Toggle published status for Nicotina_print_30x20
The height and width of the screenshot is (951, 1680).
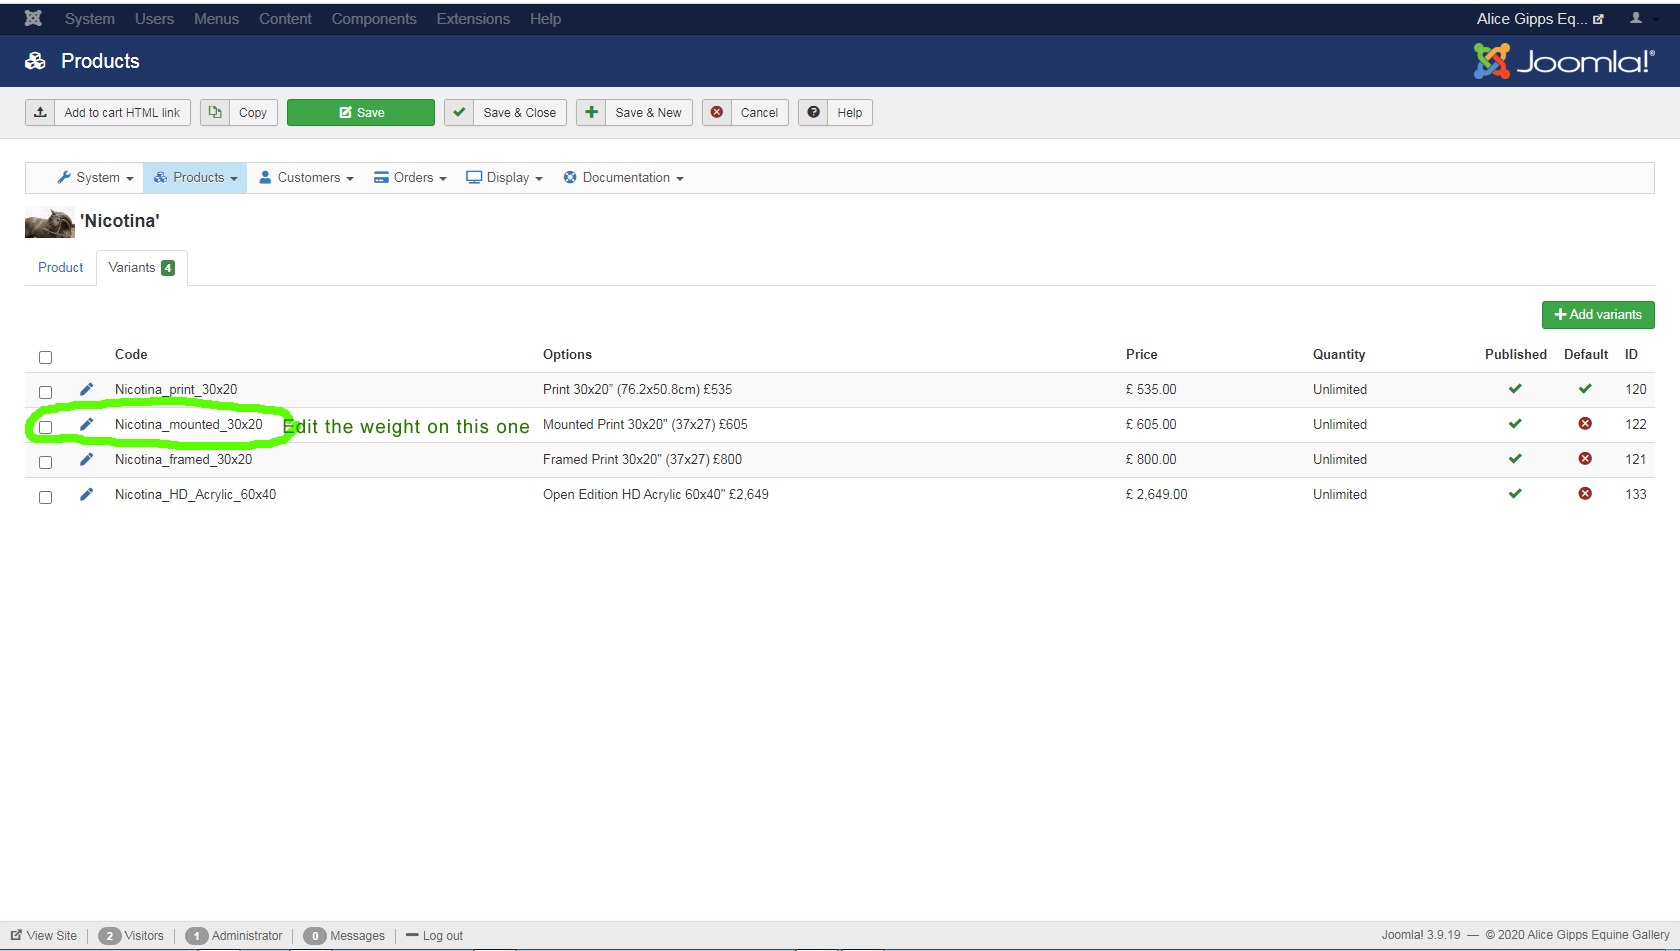click(x=1515, y=389)
